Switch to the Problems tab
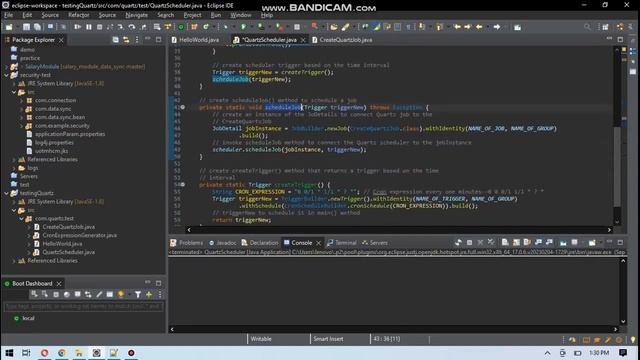This screenshot has height=360, width=640. tap(187, 242)
